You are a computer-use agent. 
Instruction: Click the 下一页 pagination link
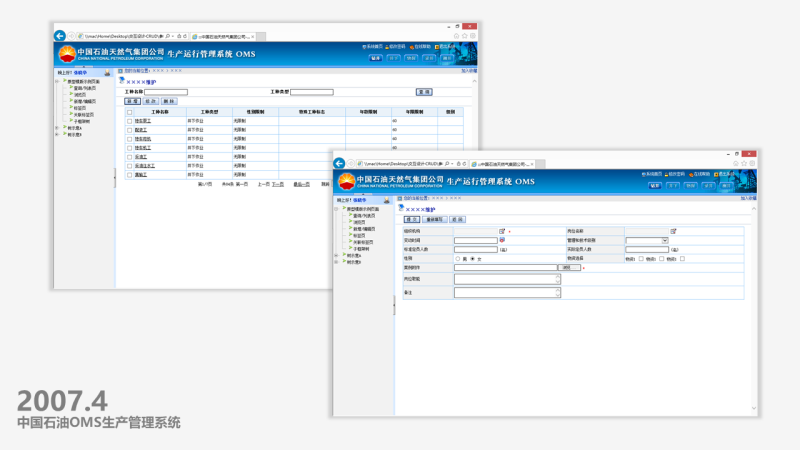[278, 184]
